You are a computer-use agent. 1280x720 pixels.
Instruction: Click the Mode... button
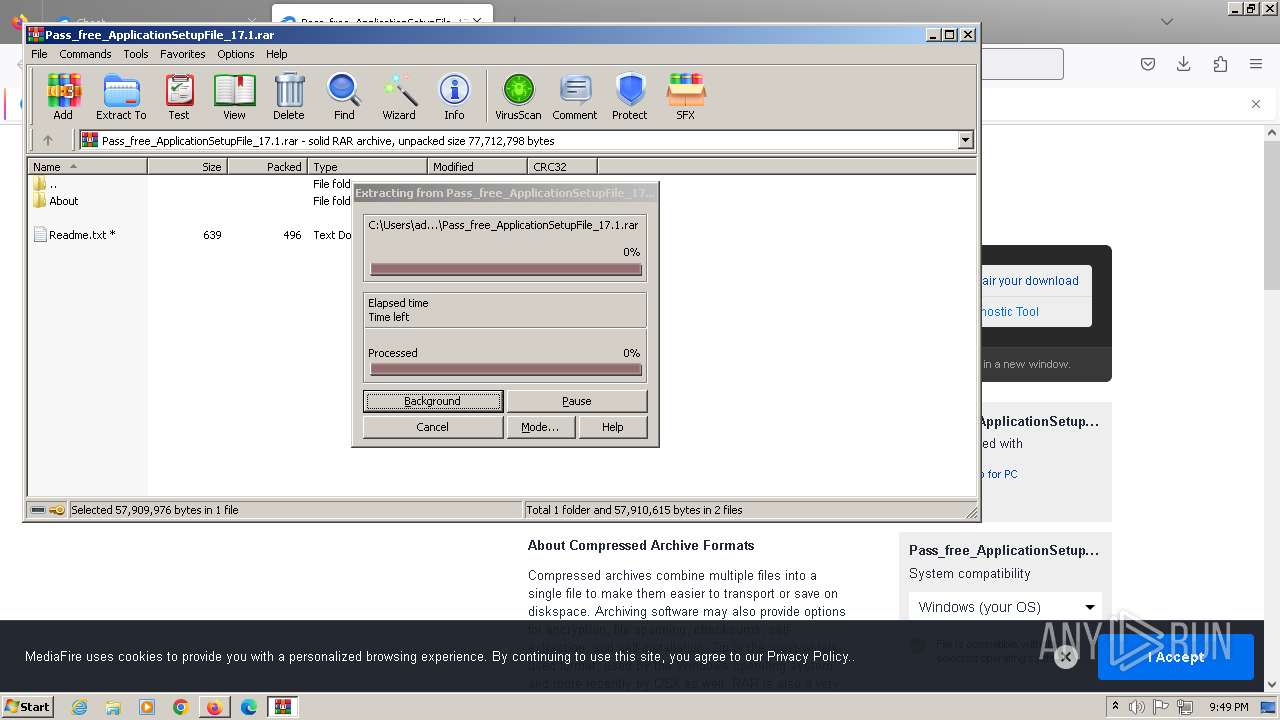tap(540, 427)
